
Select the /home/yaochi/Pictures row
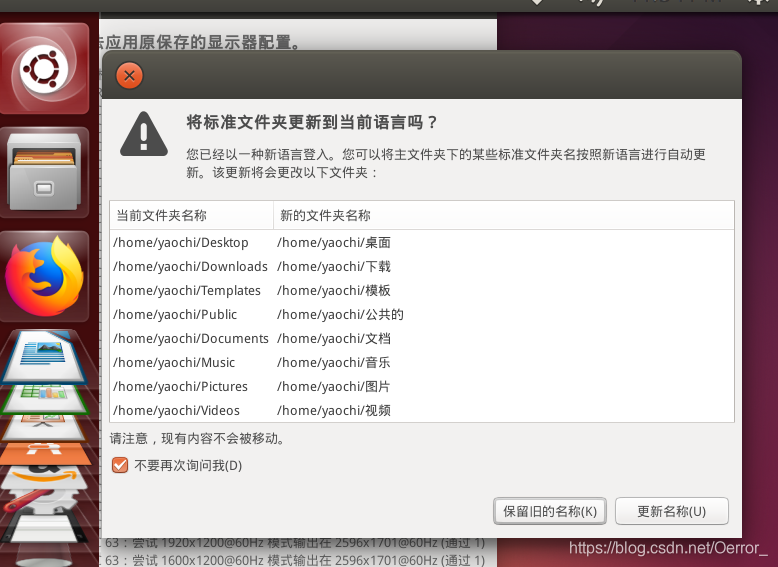click(x=422, y=386)
